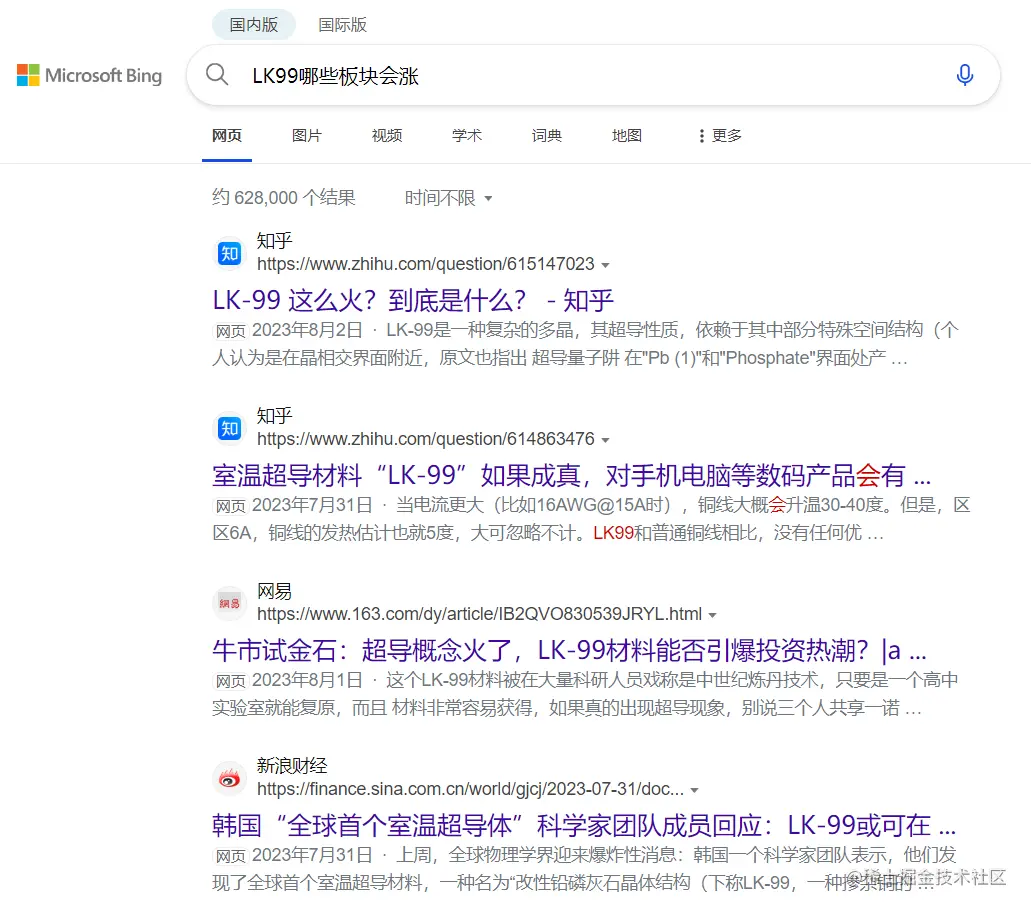Expand the arrow next to zhihu.com/question/615147023 URL

[x=606, y=265]
